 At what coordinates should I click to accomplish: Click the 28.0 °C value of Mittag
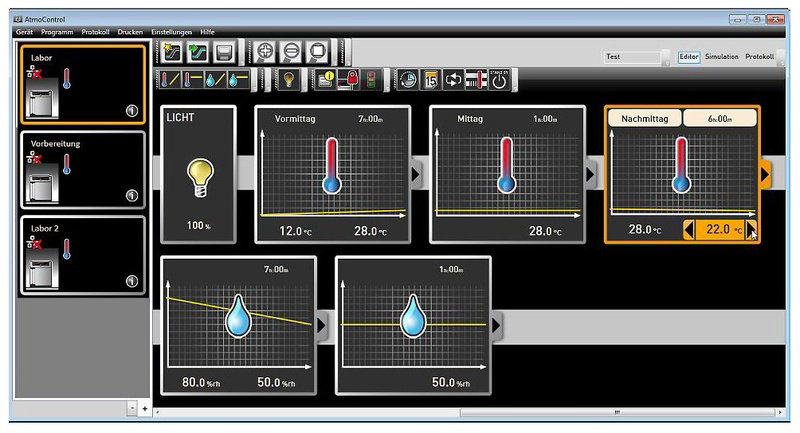[545, 231]
